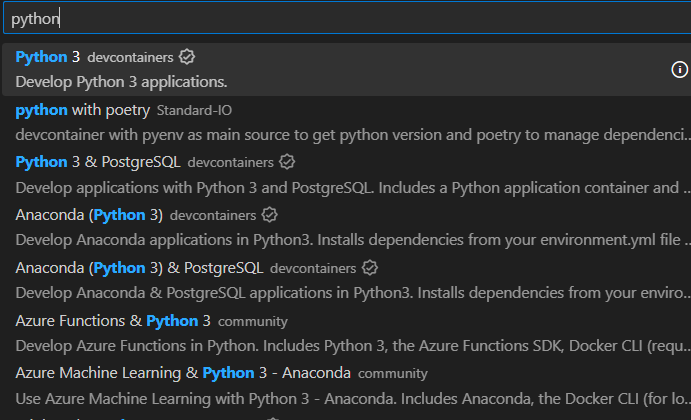The width and height of the screenshot is (691, 420).
Task: Click 'community' label on Azure Machine Learning row
Action: (393, 374)
